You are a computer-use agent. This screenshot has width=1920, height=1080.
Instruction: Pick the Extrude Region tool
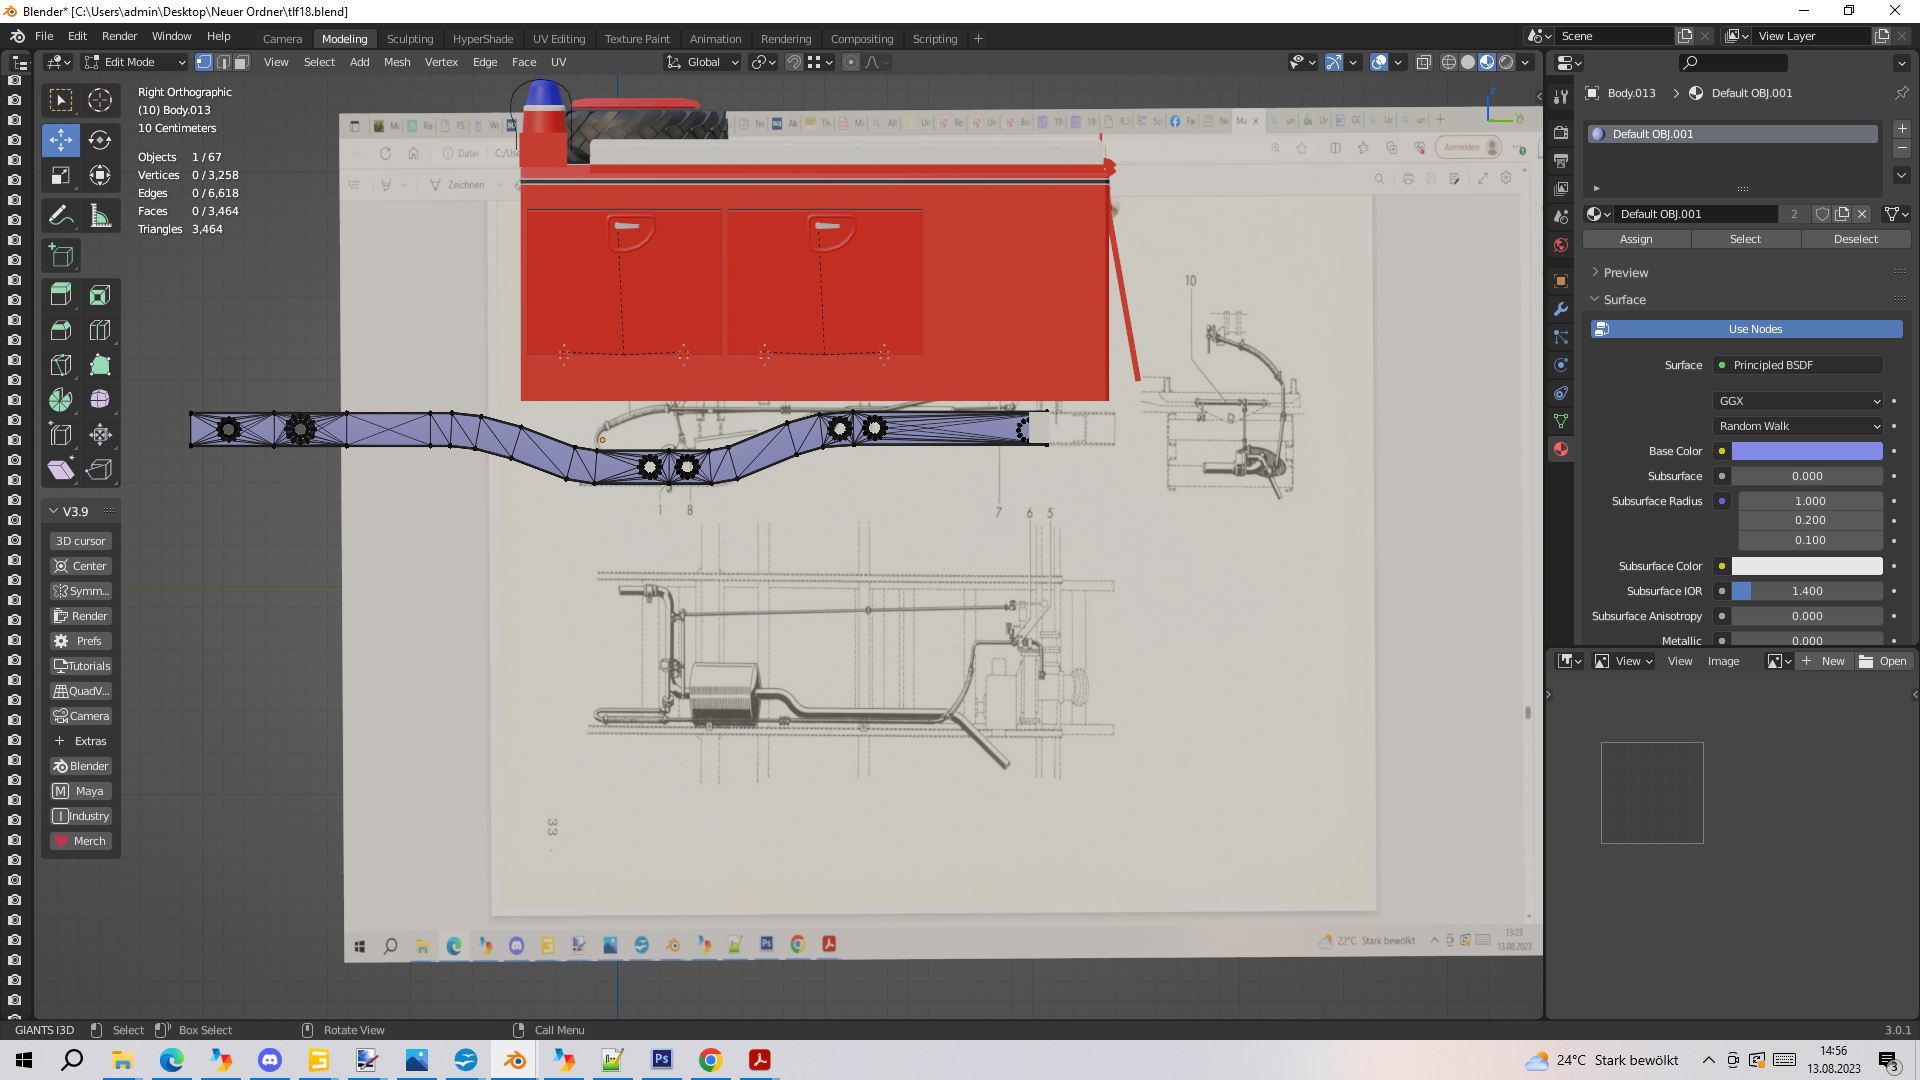click(61, 295)
